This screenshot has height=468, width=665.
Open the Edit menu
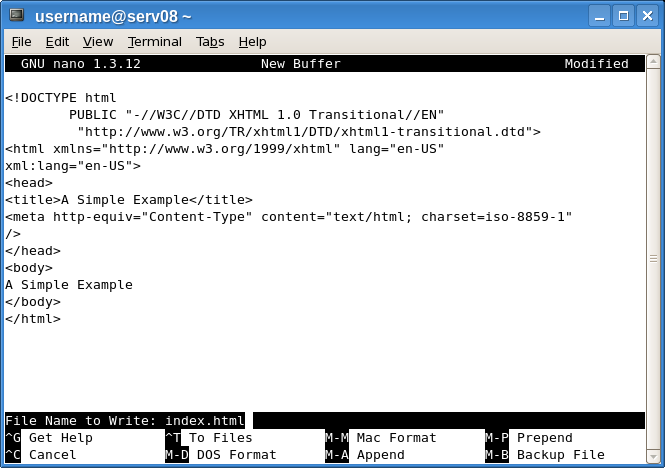point(57,42)
